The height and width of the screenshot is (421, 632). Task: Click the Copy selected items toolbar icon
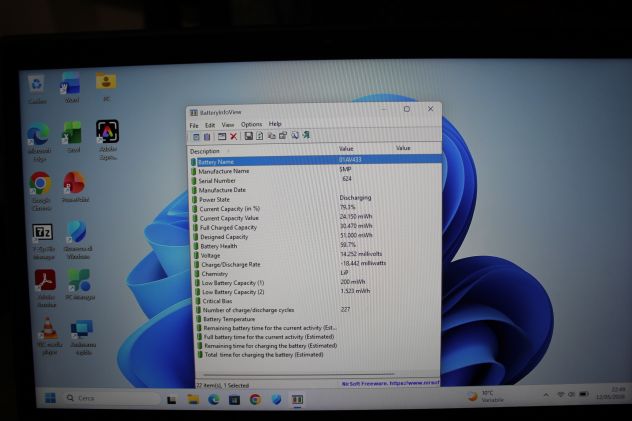pos(272,136)
